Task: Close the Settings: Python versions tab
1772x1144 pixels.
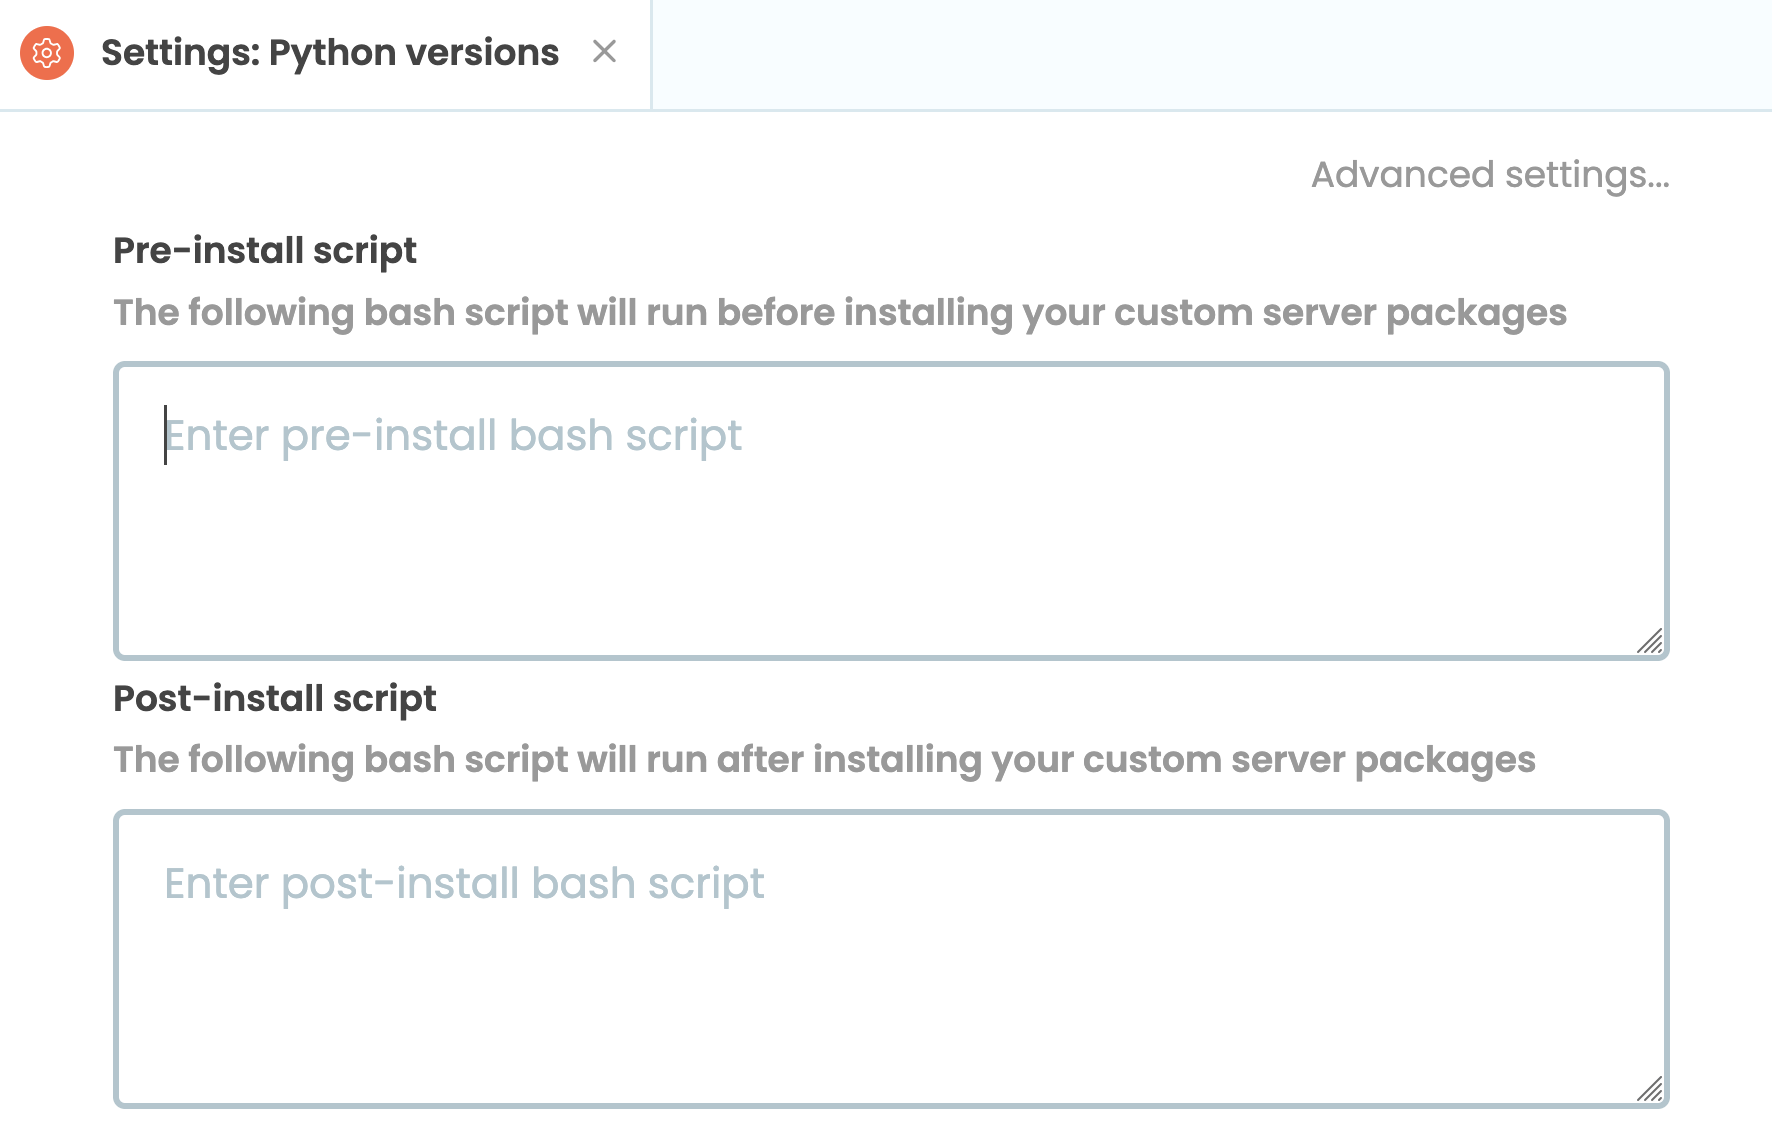Action: click(604, 52)
